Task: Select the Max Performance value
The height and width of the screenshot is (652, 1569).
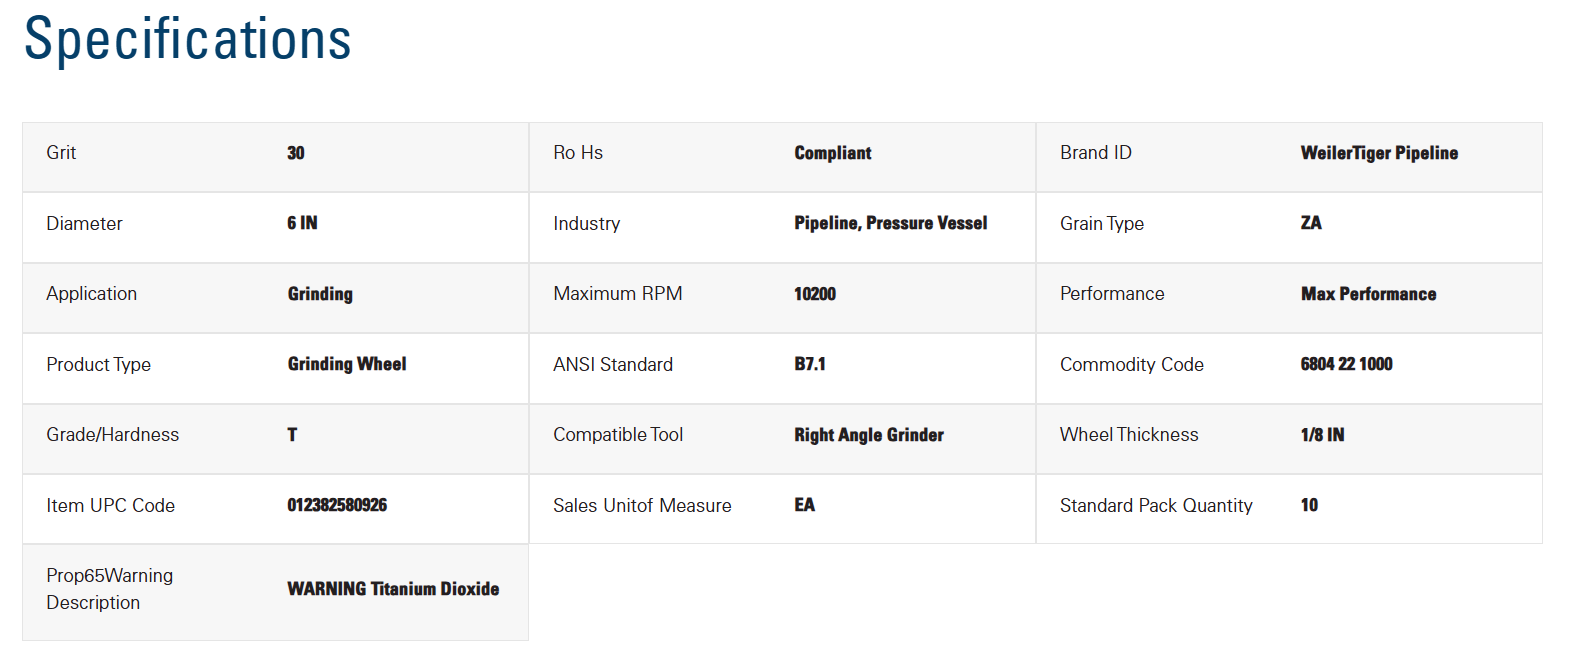Action: [1368, 294]
